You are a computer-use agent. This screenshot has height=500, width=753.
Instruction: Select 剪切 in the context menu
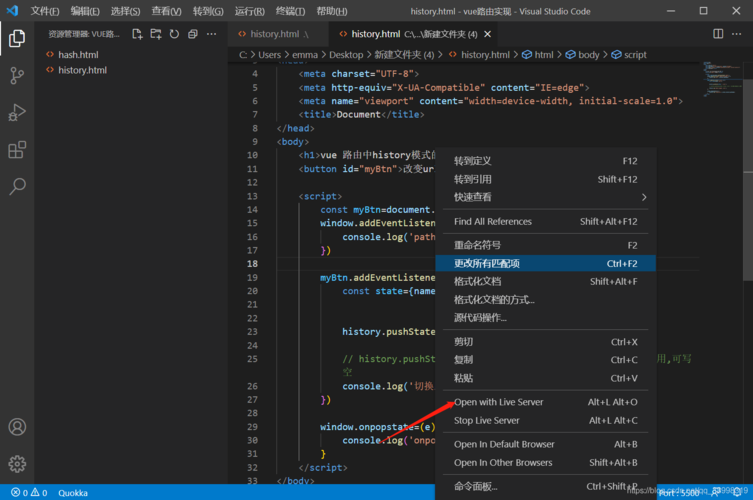[546, 341]
